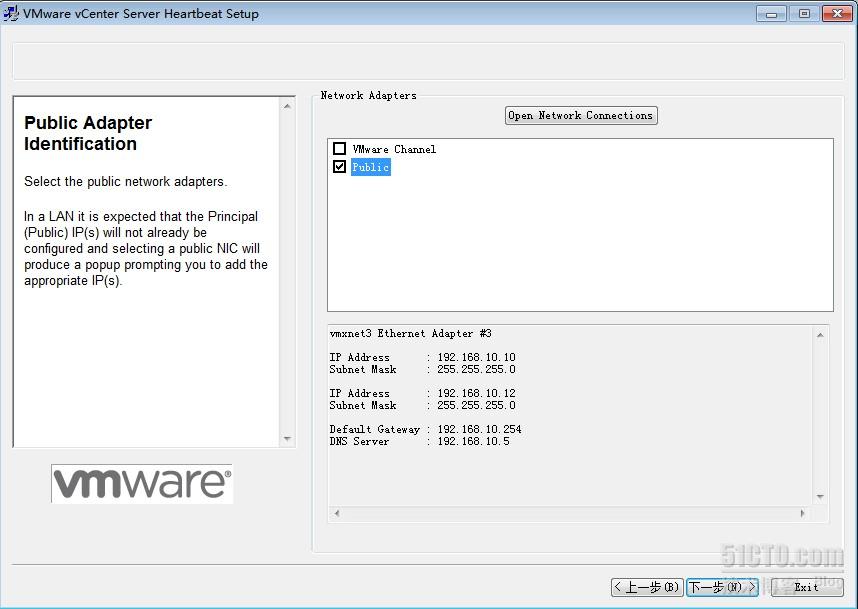
Task: Proceed with 下一步(N) button
Action: (x=722, y=587)
